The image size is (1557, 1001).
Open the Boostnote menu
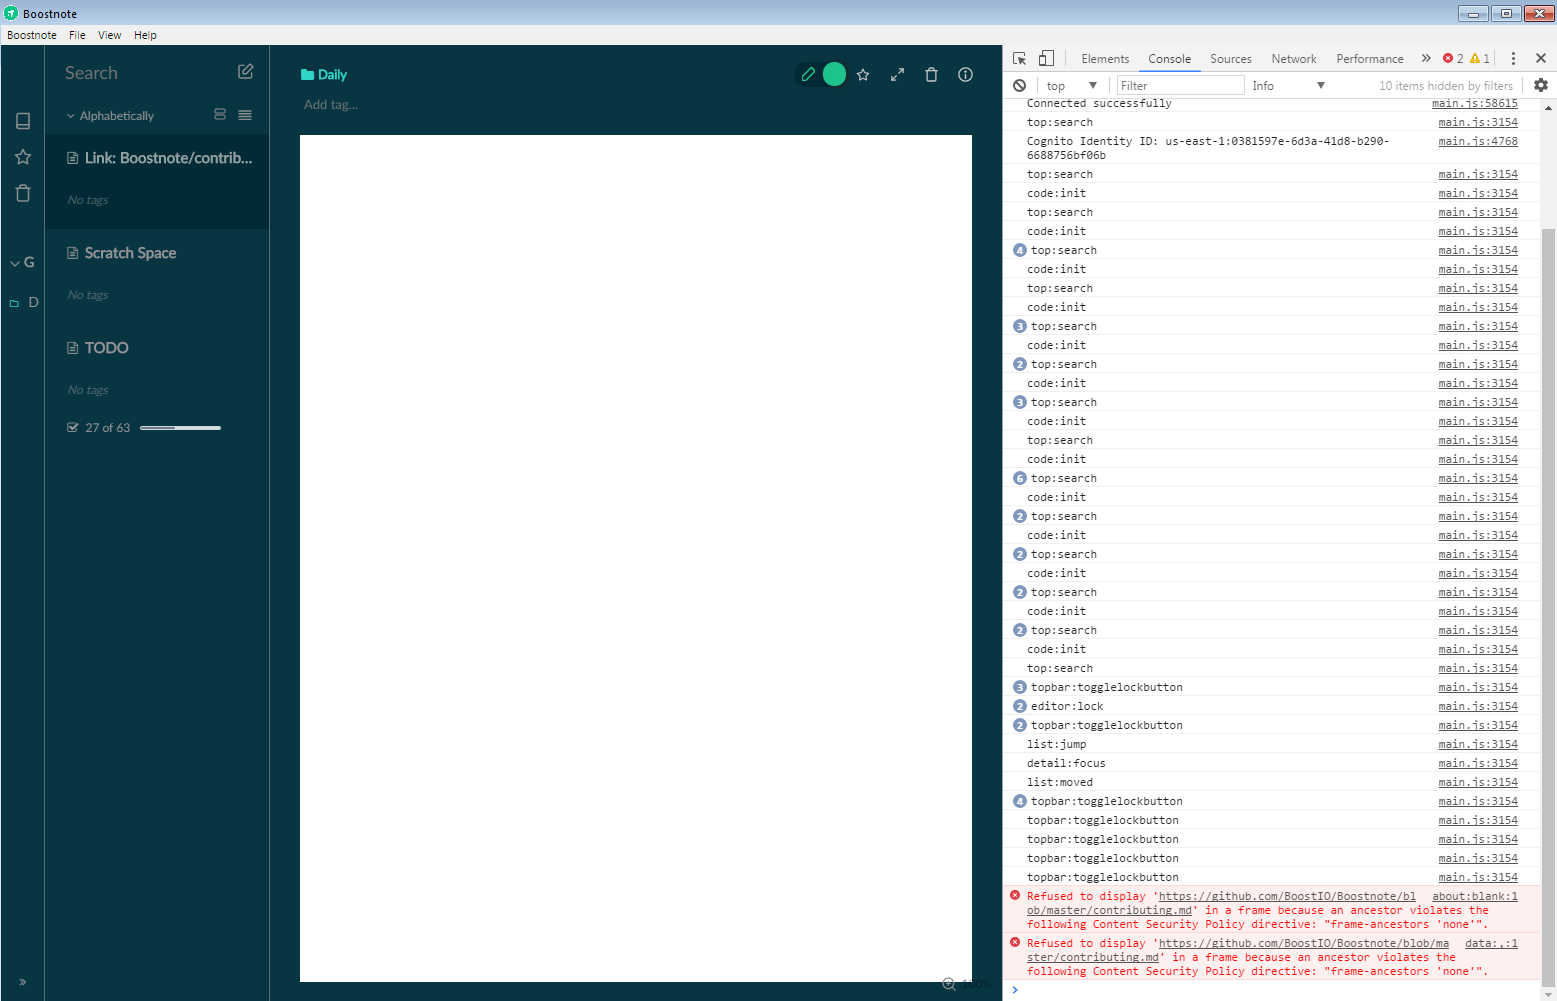tap(32, 35)
